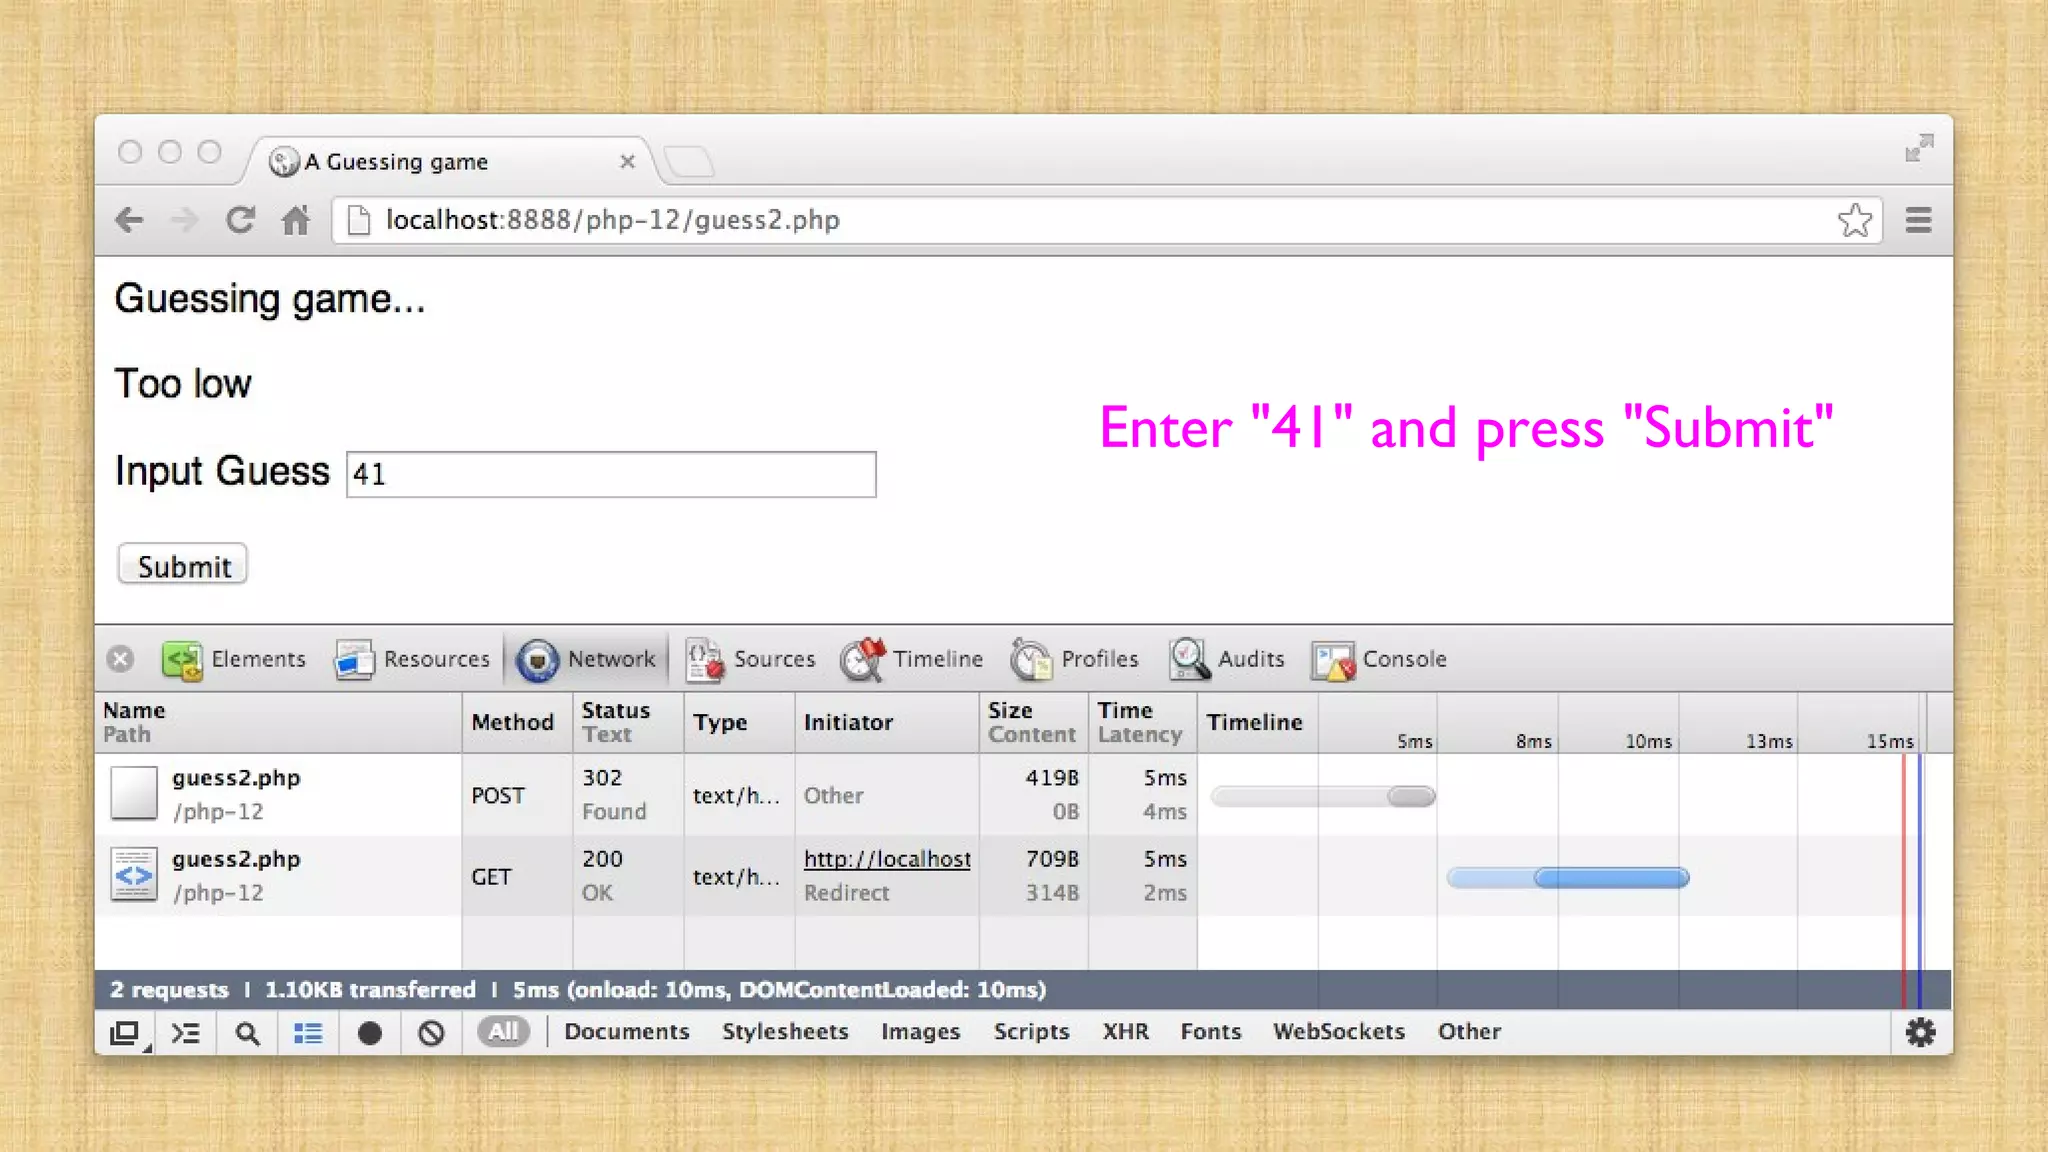Follow the http://localhost initiator link
This screenshot has height=1152, width=2048.
887,859
